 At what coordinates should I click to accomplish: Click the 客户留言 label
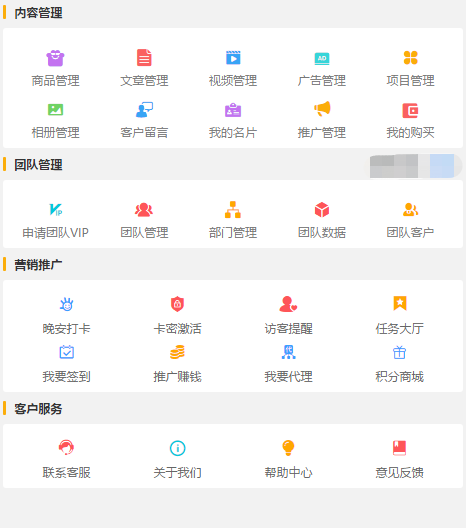[144, 133]
